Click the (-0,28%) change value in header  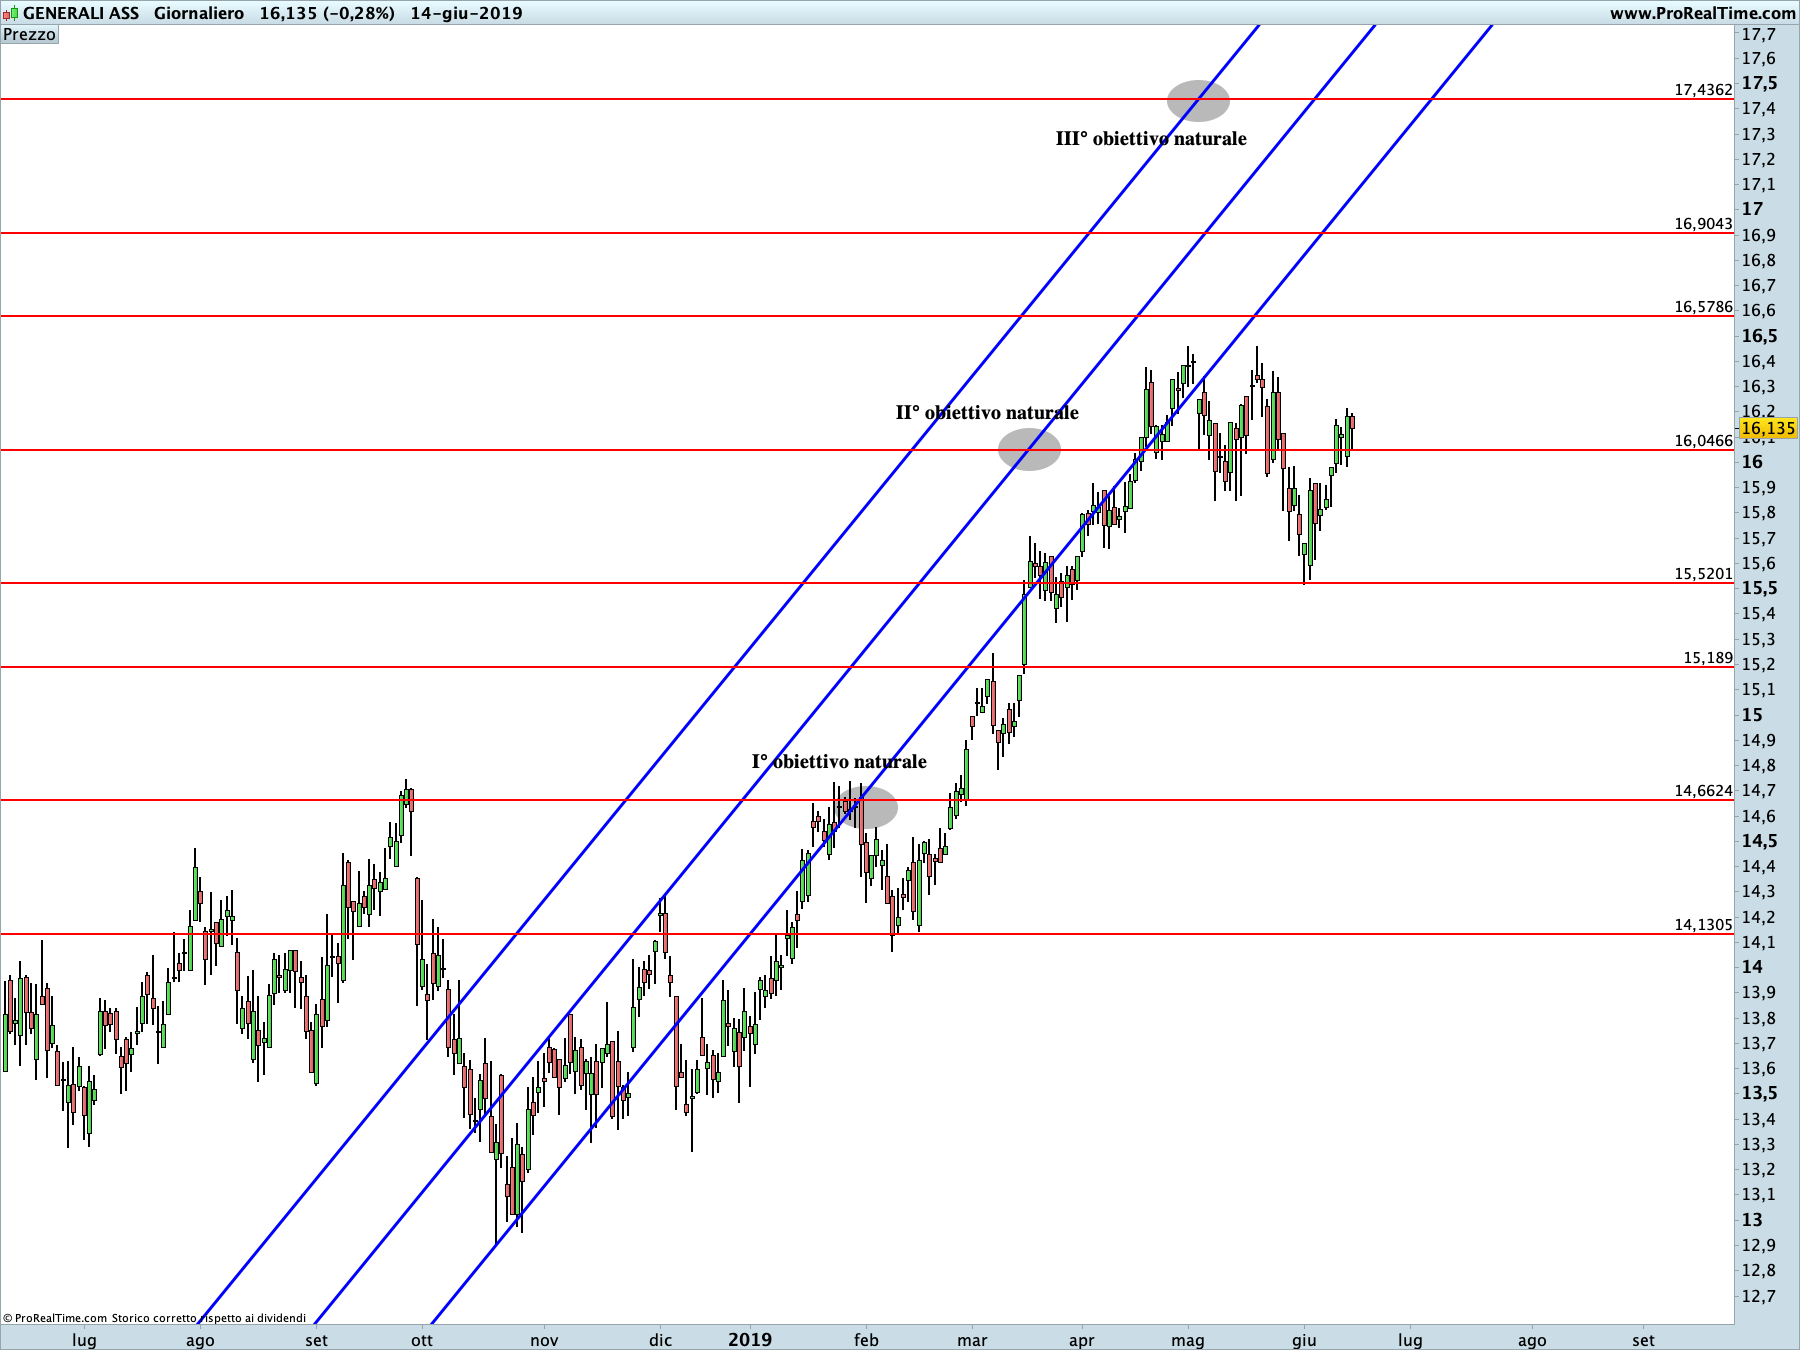pos(359,13)
